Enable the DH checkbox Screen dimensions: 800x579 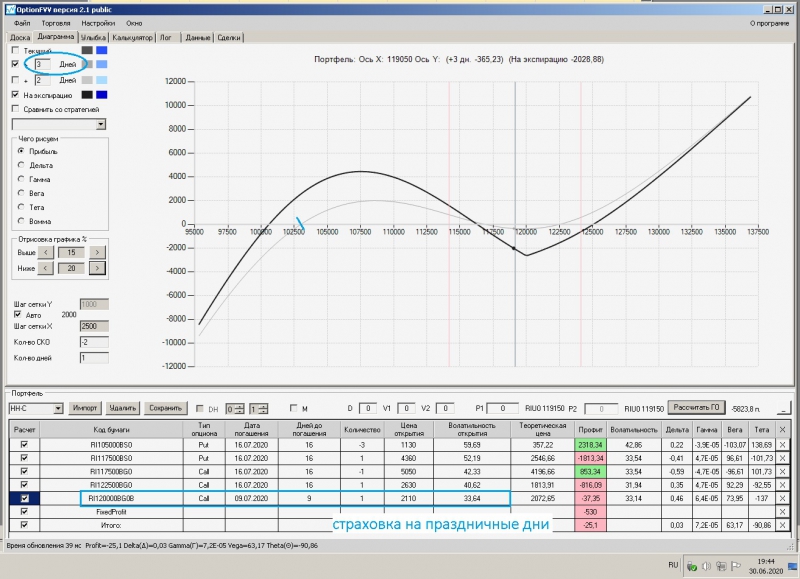[x=200, y=409]
